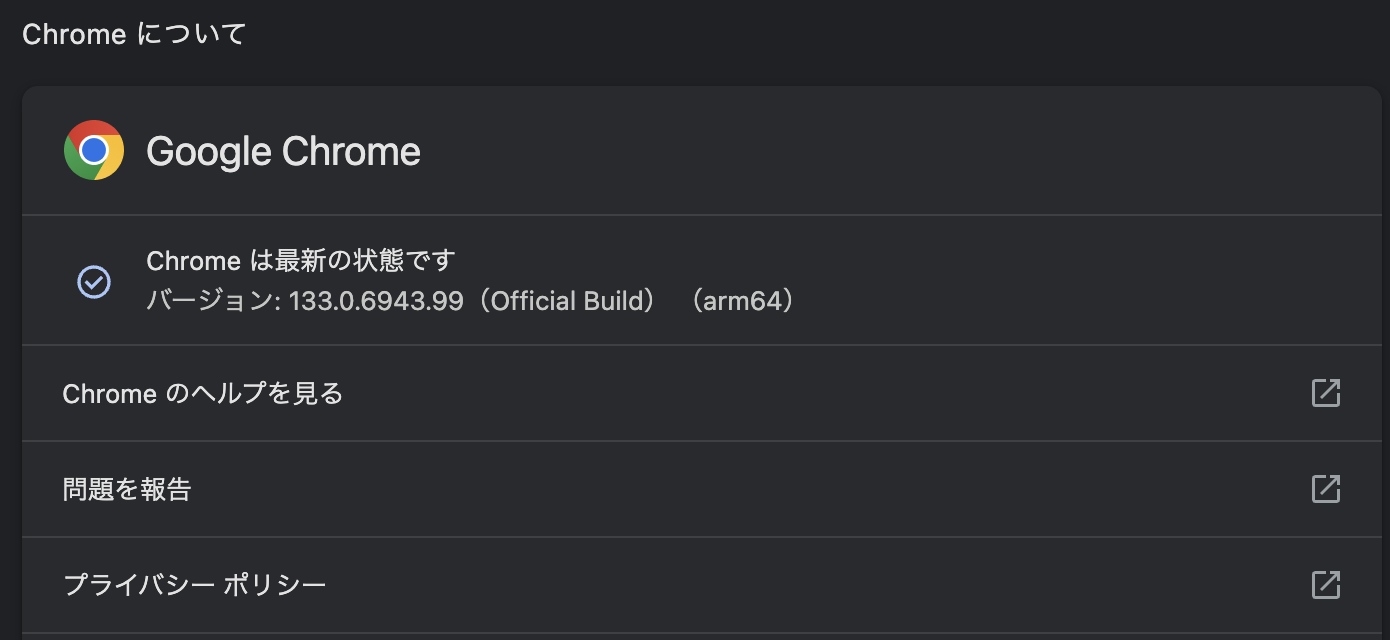This screenshot has width=1390, height=640.
Task: Click the external link icon beside 問題を報告
Action: point(1325,489)
